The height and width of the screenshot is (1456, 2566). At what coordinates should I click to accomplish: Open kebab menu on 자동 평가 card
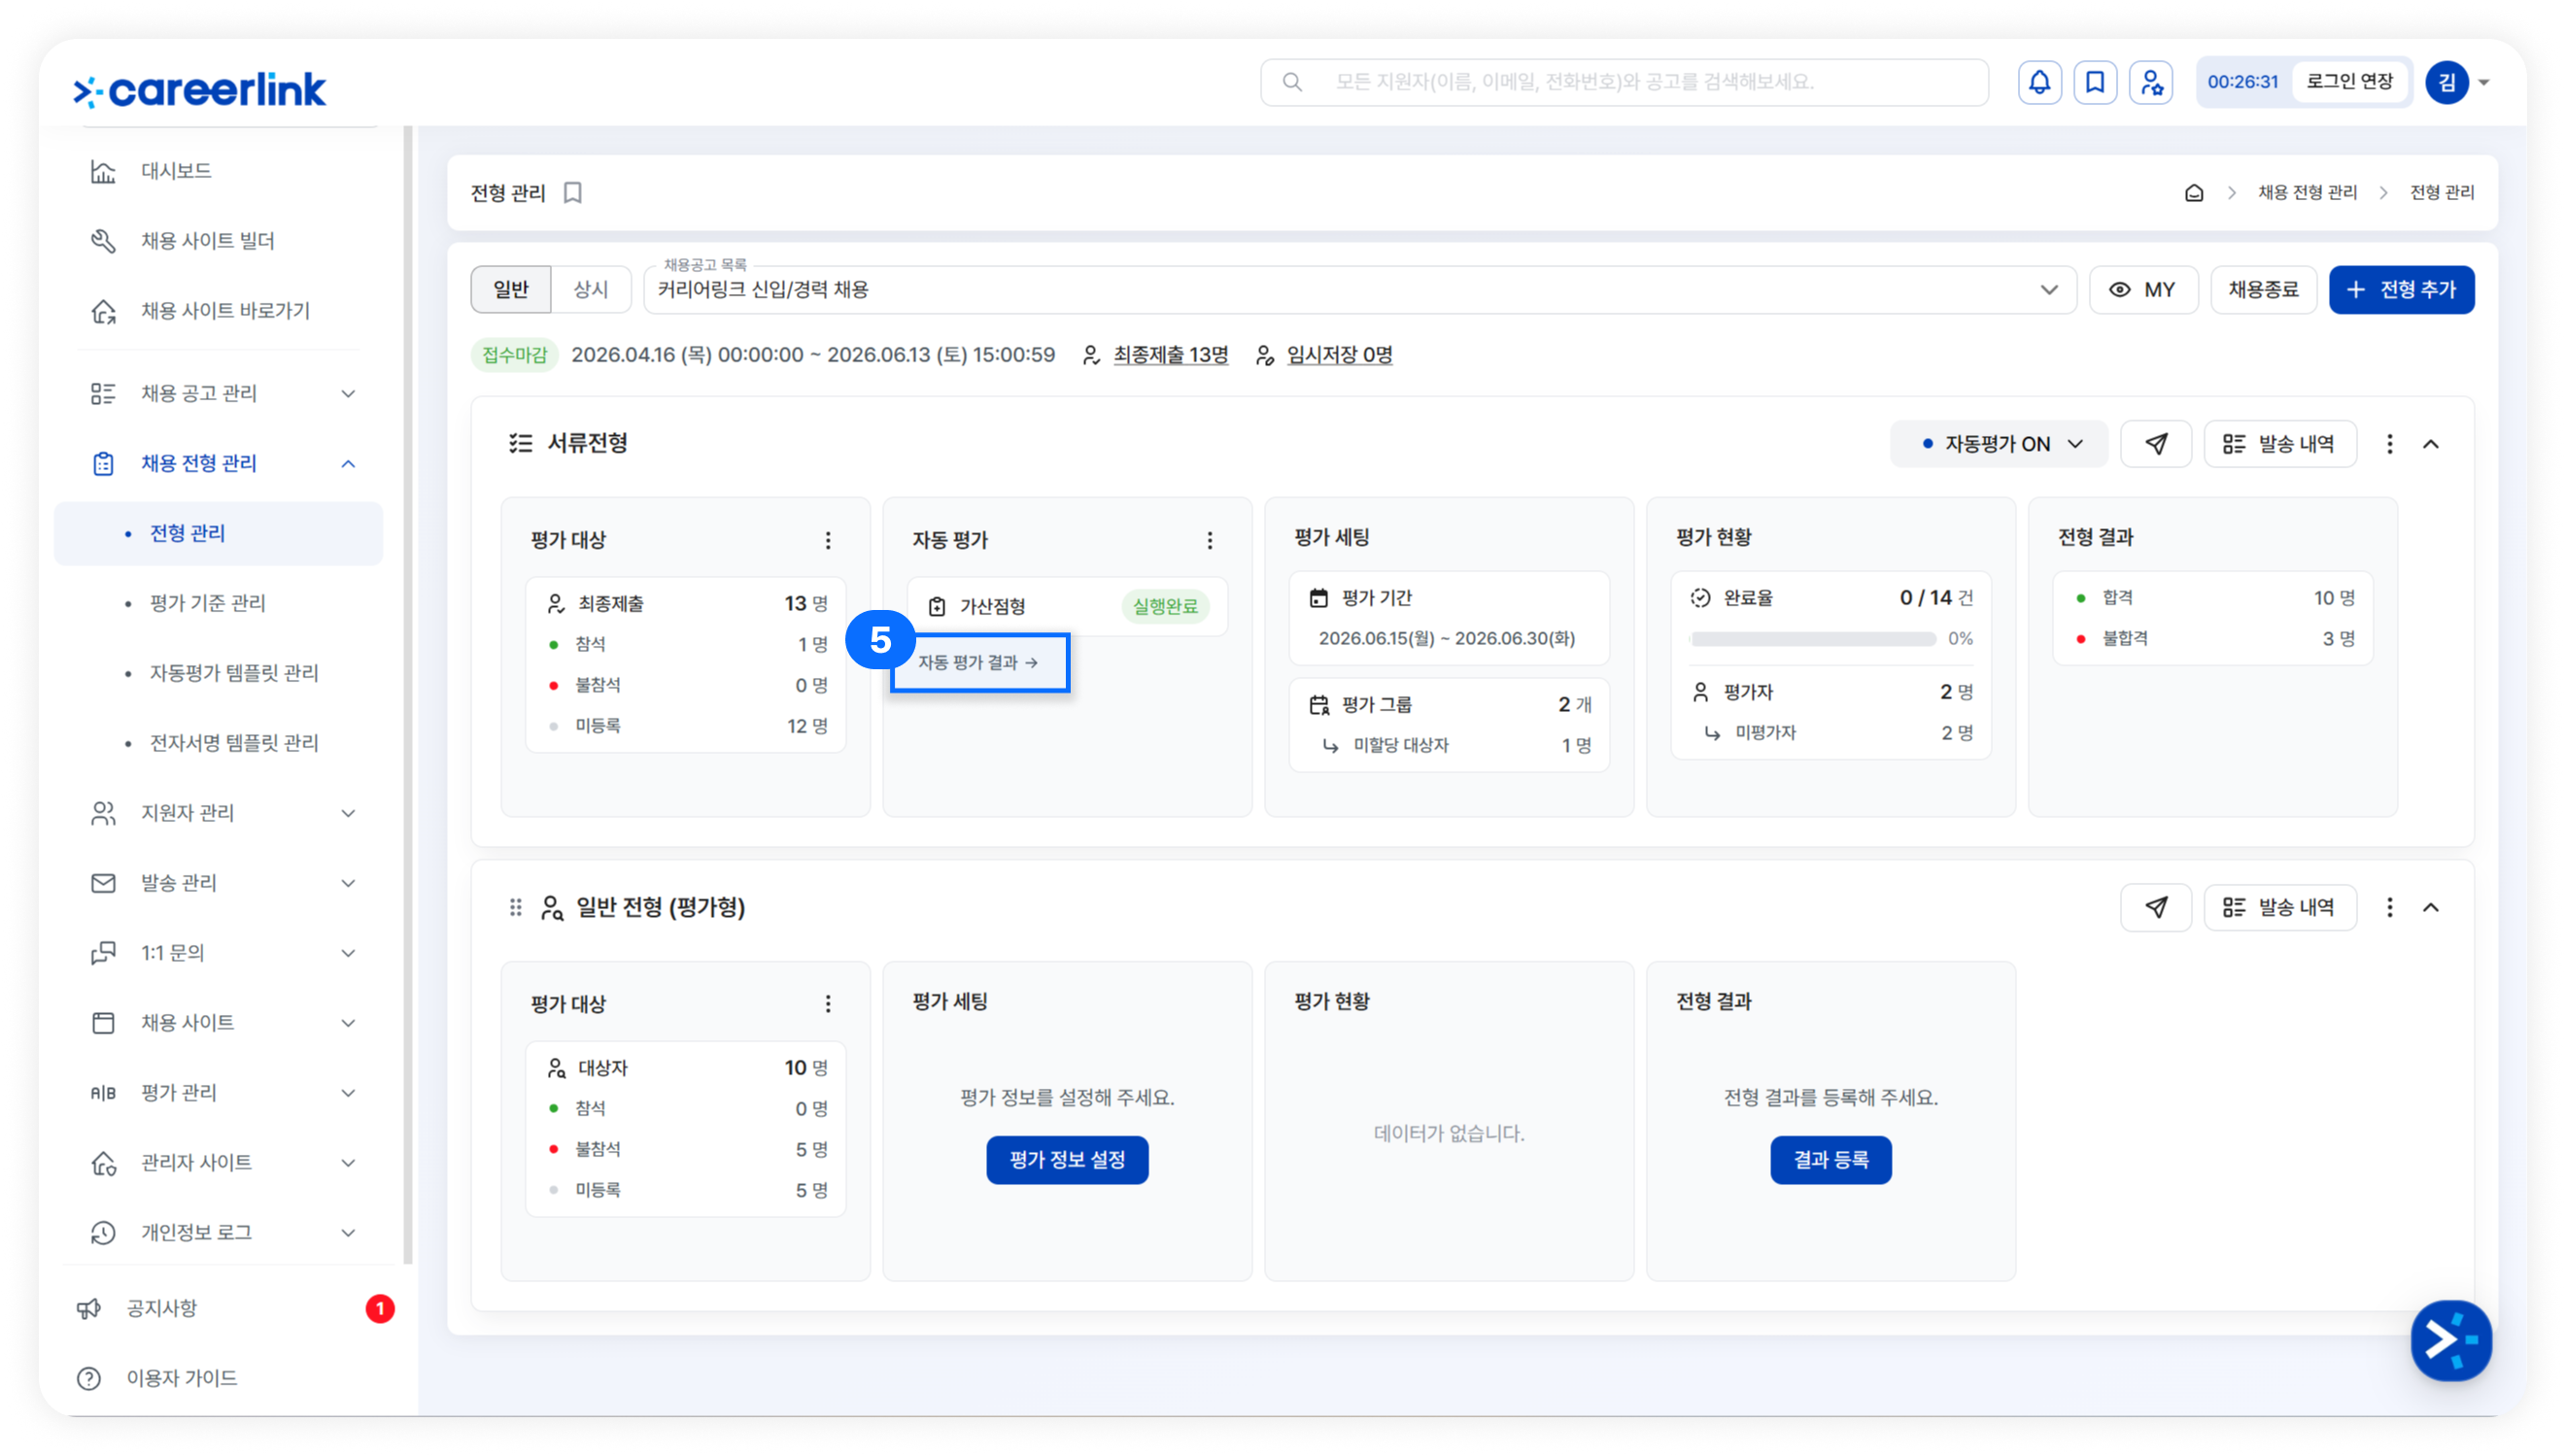coord(1210,541)
